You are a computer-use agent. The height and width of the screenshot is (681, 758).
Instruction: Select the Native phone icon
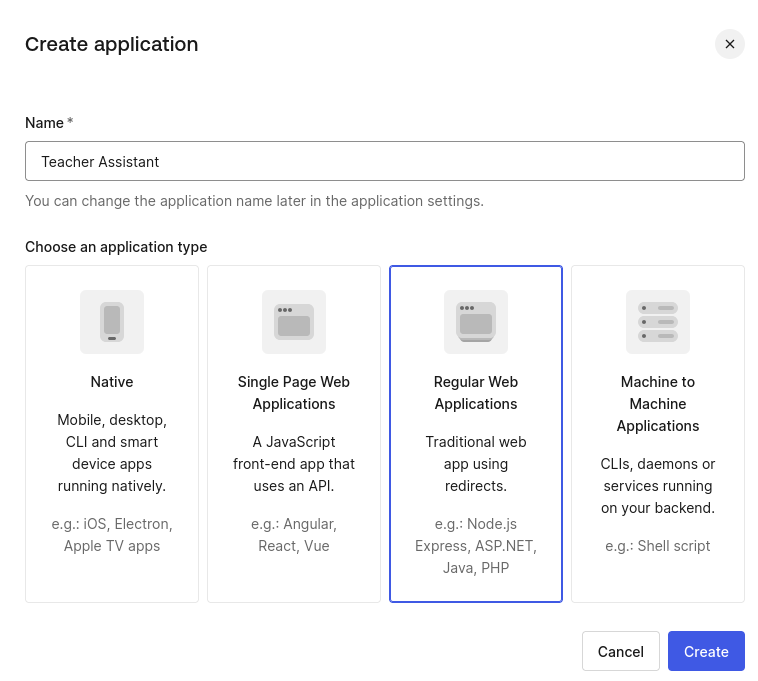tap(112, 322)
